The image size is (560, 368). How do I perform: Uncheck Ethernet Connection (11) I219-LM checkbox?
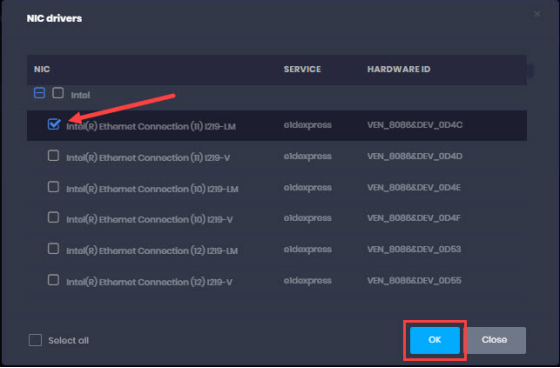pos(54,124)
